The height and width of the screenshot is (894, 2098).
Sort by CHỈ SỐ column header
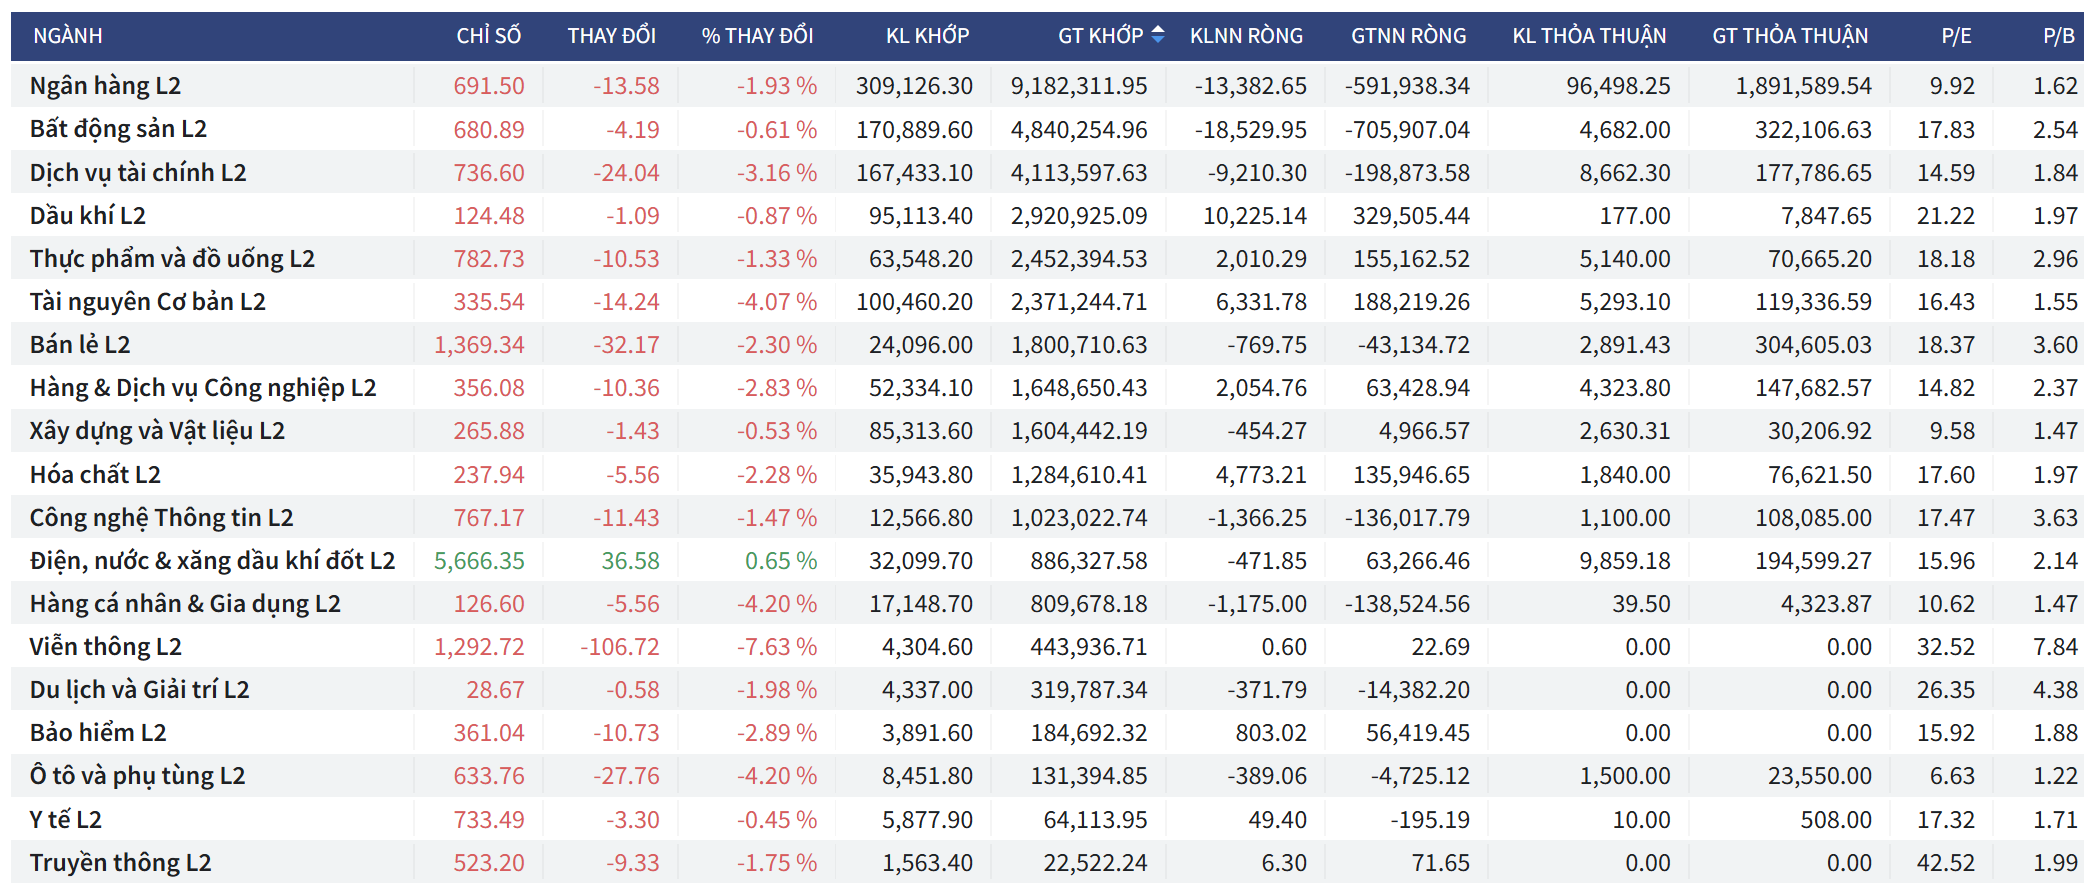(x=488, y=36)
